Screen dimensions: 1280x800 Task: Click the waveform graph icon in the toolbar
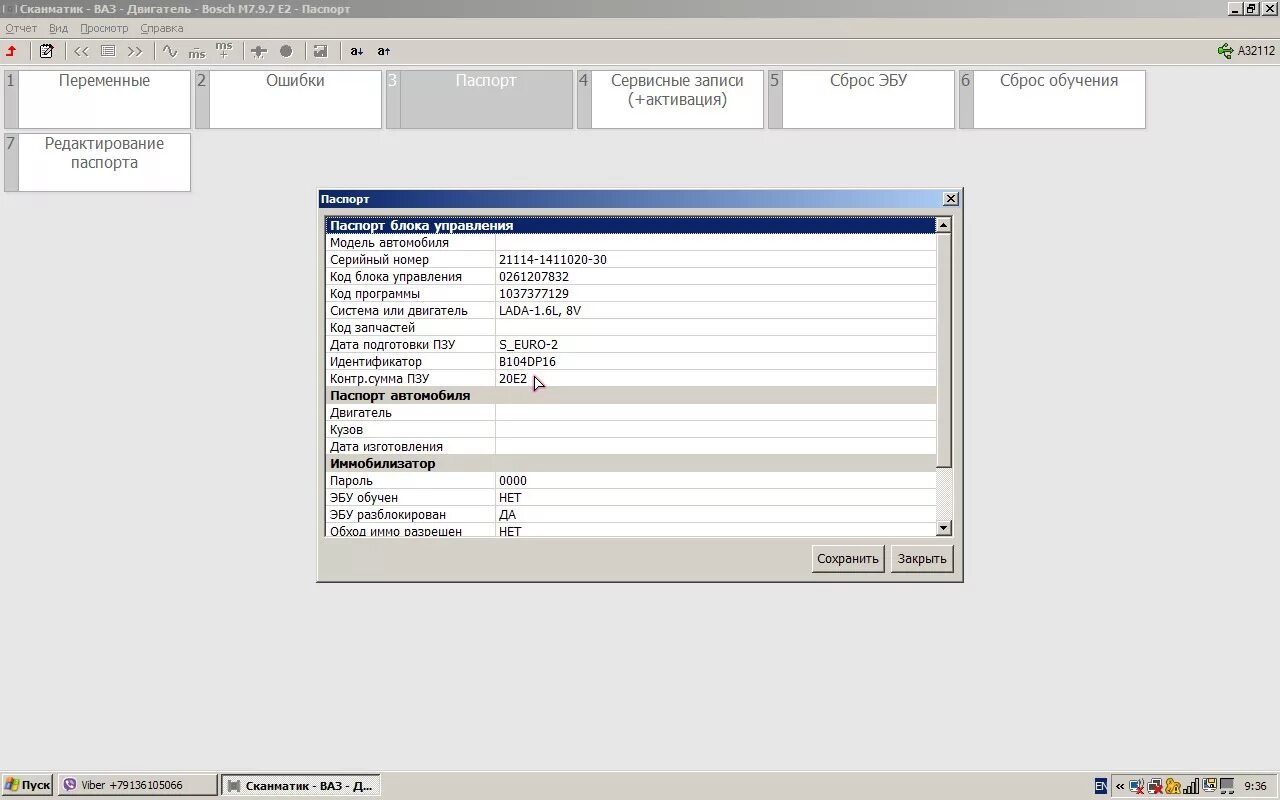pyautogui.click(x=170, y=51)
